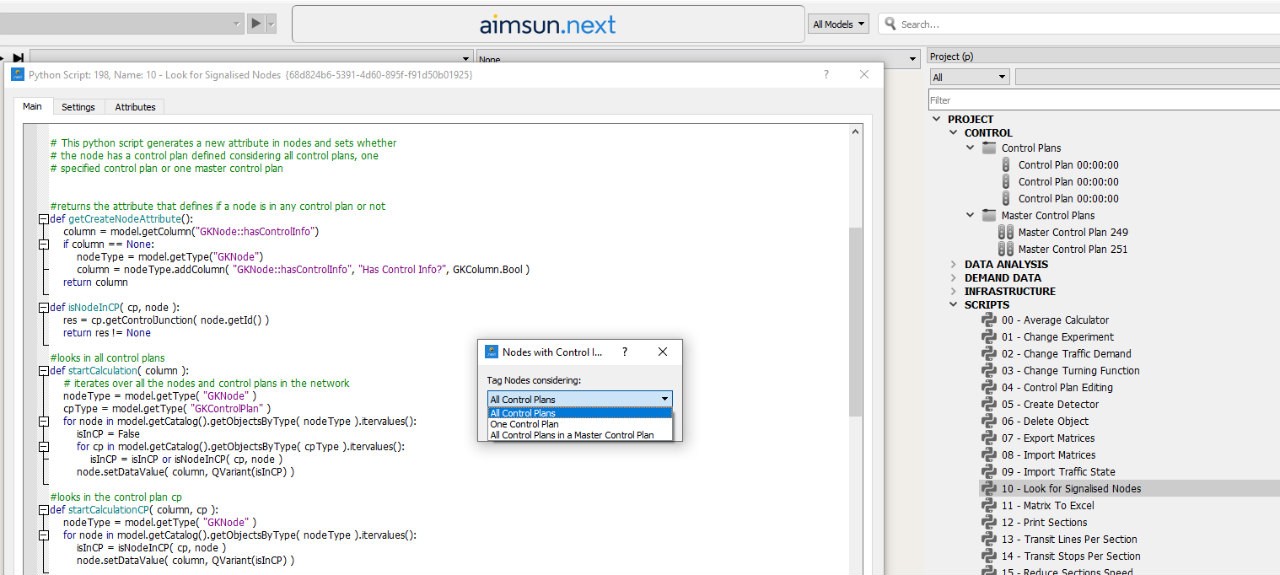The width and height of the screenshot is (1280, 575).
Task: Click the script icon for 04 - Control Plan Editing
Action: coord(990,388)
